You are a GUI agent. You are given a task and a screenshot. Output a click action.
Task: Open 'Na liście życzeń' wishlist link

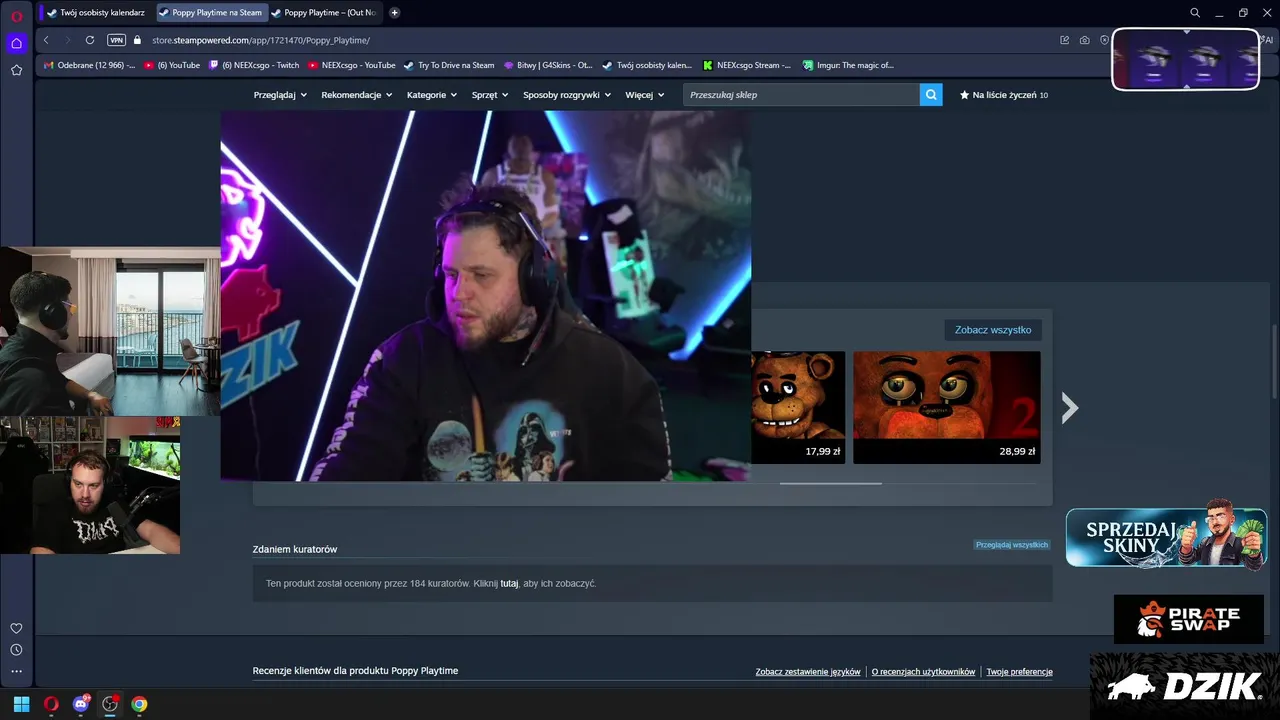(1004, 95)
